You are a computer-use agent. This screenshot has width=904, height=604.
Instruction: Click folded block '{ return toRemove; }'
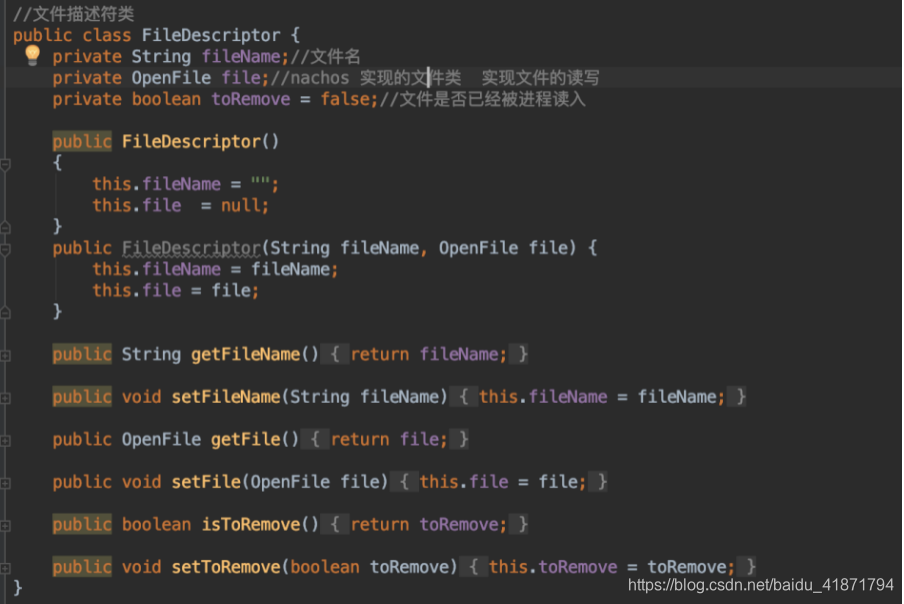coord(425,524)
